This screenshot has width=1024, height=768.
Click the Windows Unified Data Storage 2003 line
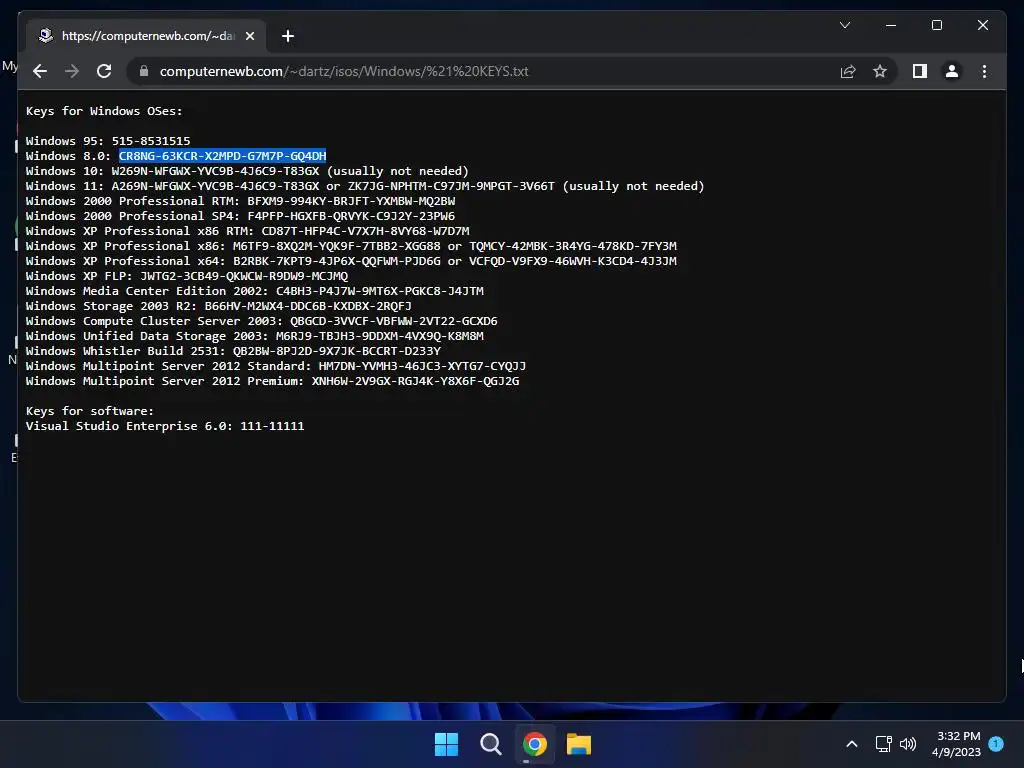[x=255, y=336]
